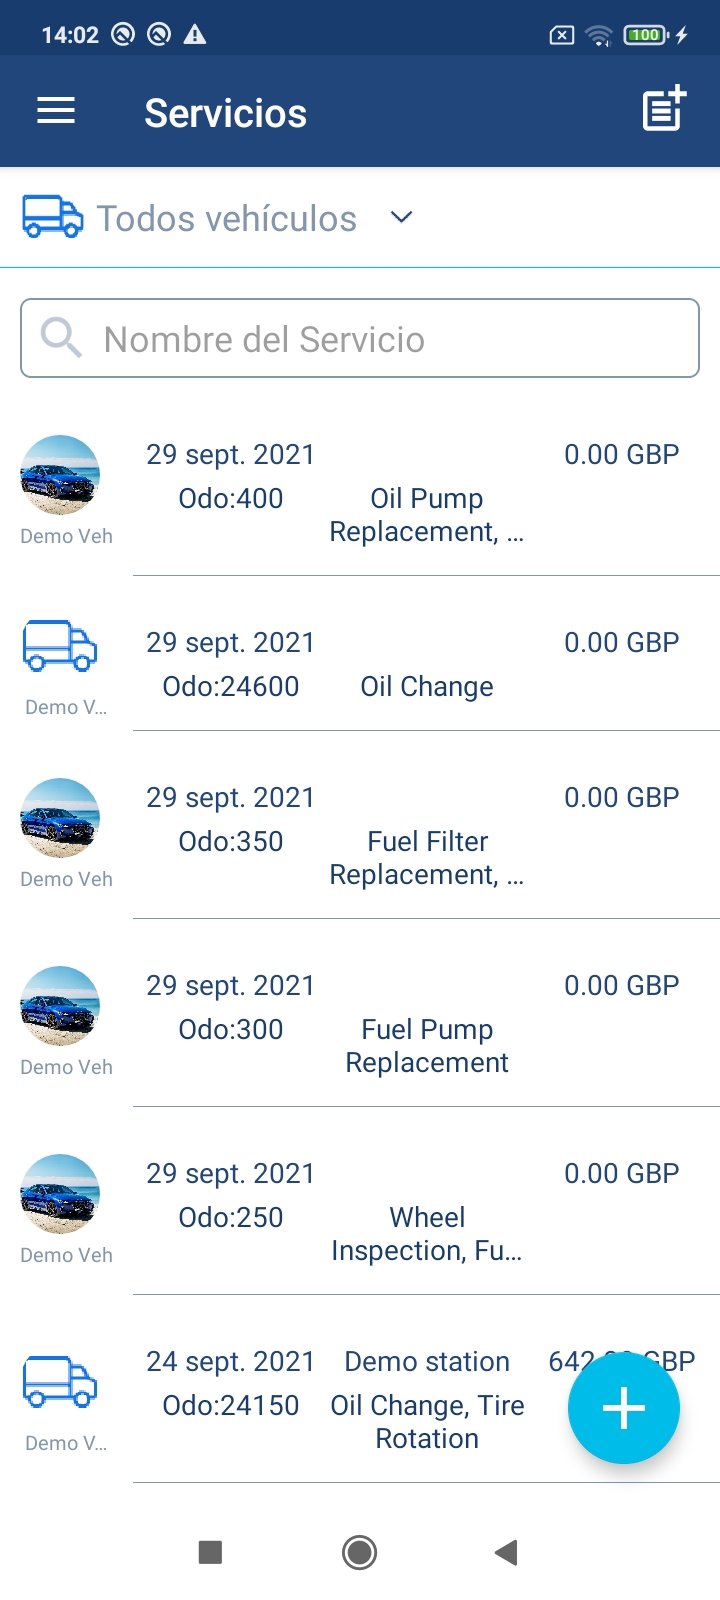The height and width of the screenshot is (1600, 720).
Task: Tap the truck icon beside Todos vehículos
Action: (x=52, y=217)
